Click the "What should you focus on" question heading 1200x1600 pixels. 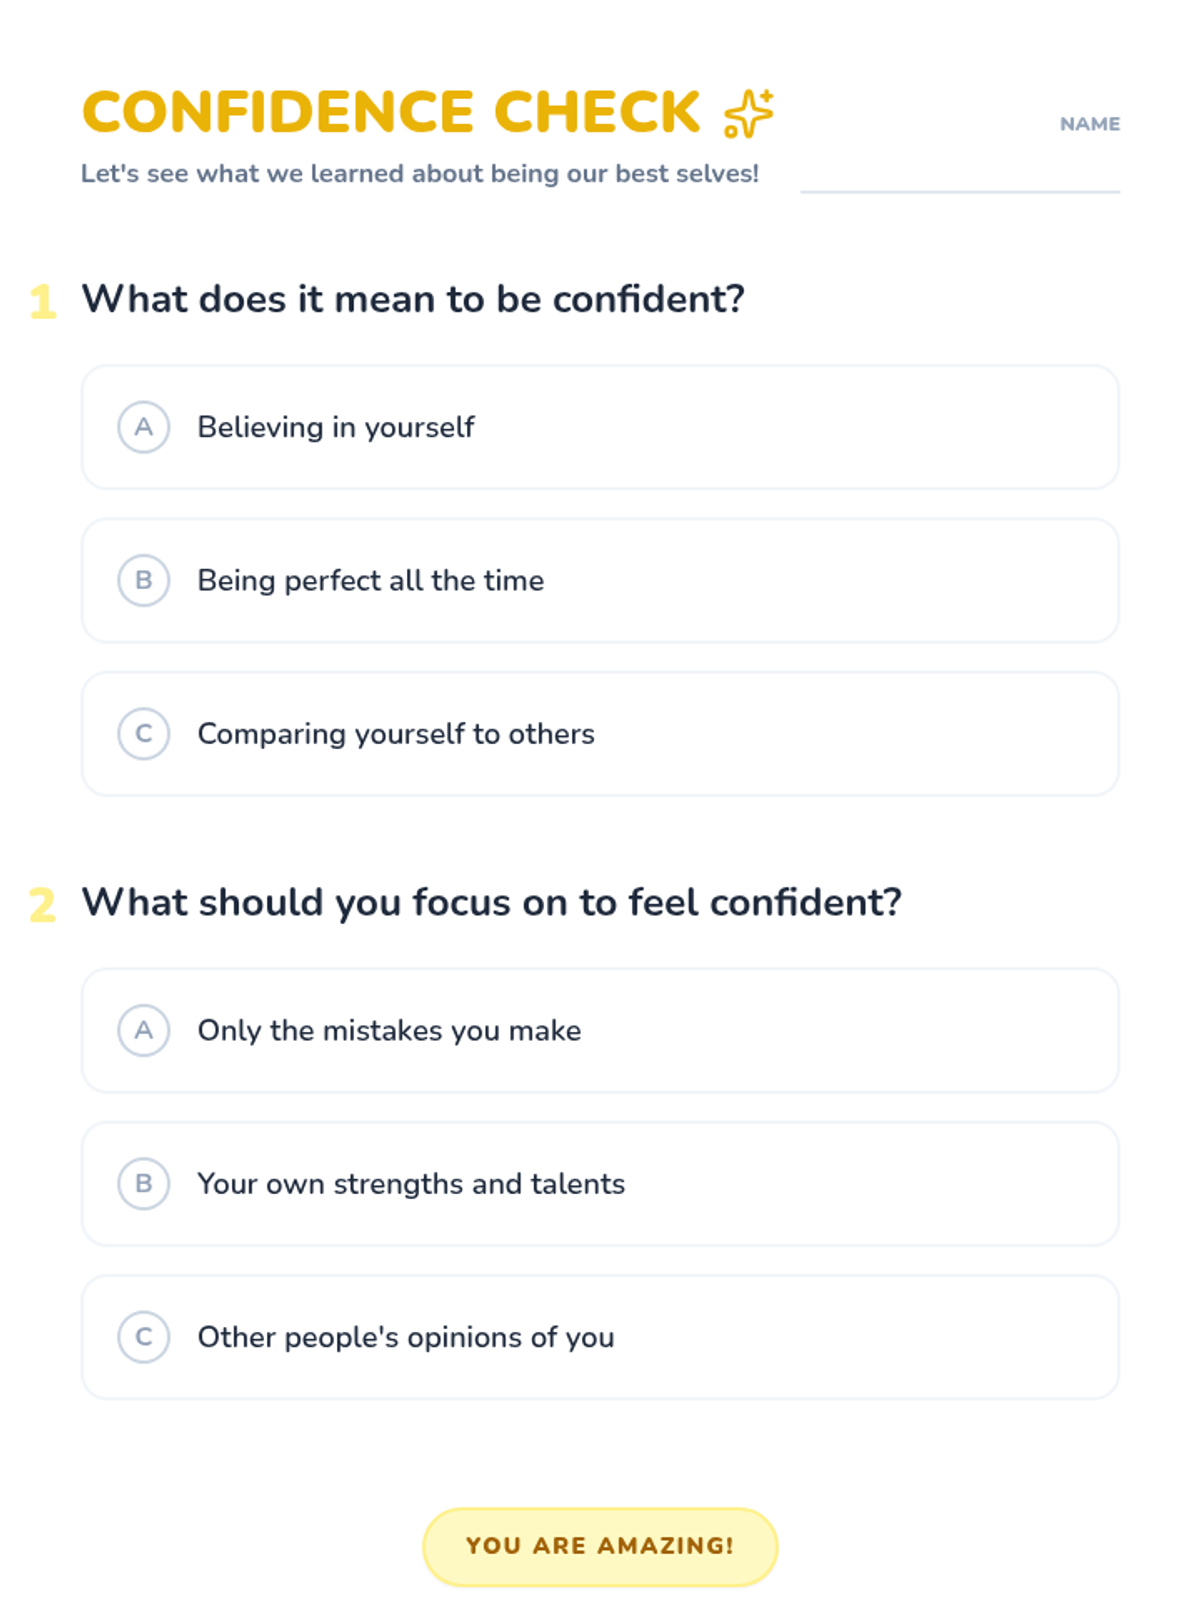491,902
